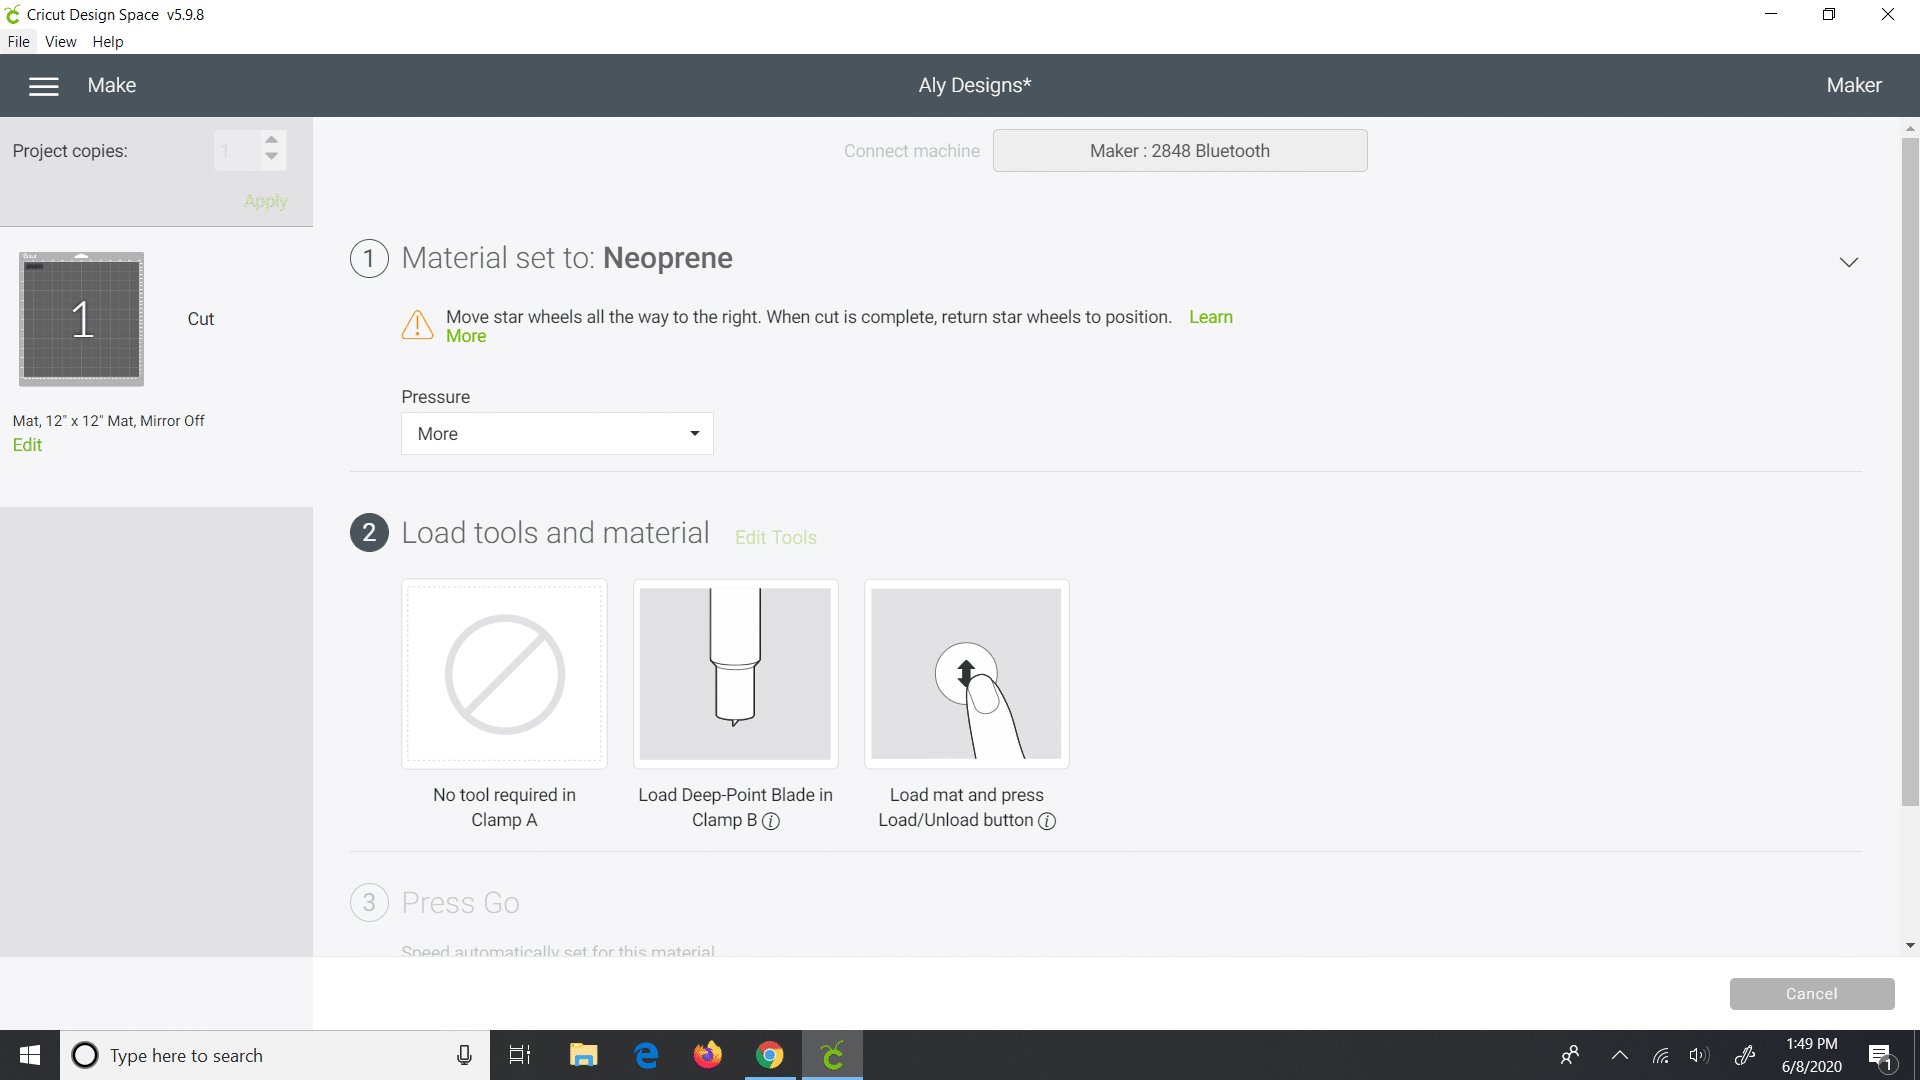Open Cricut Design Space taskbar icon
The height and width of the screenshot is (1080, 1920).
832,1055
